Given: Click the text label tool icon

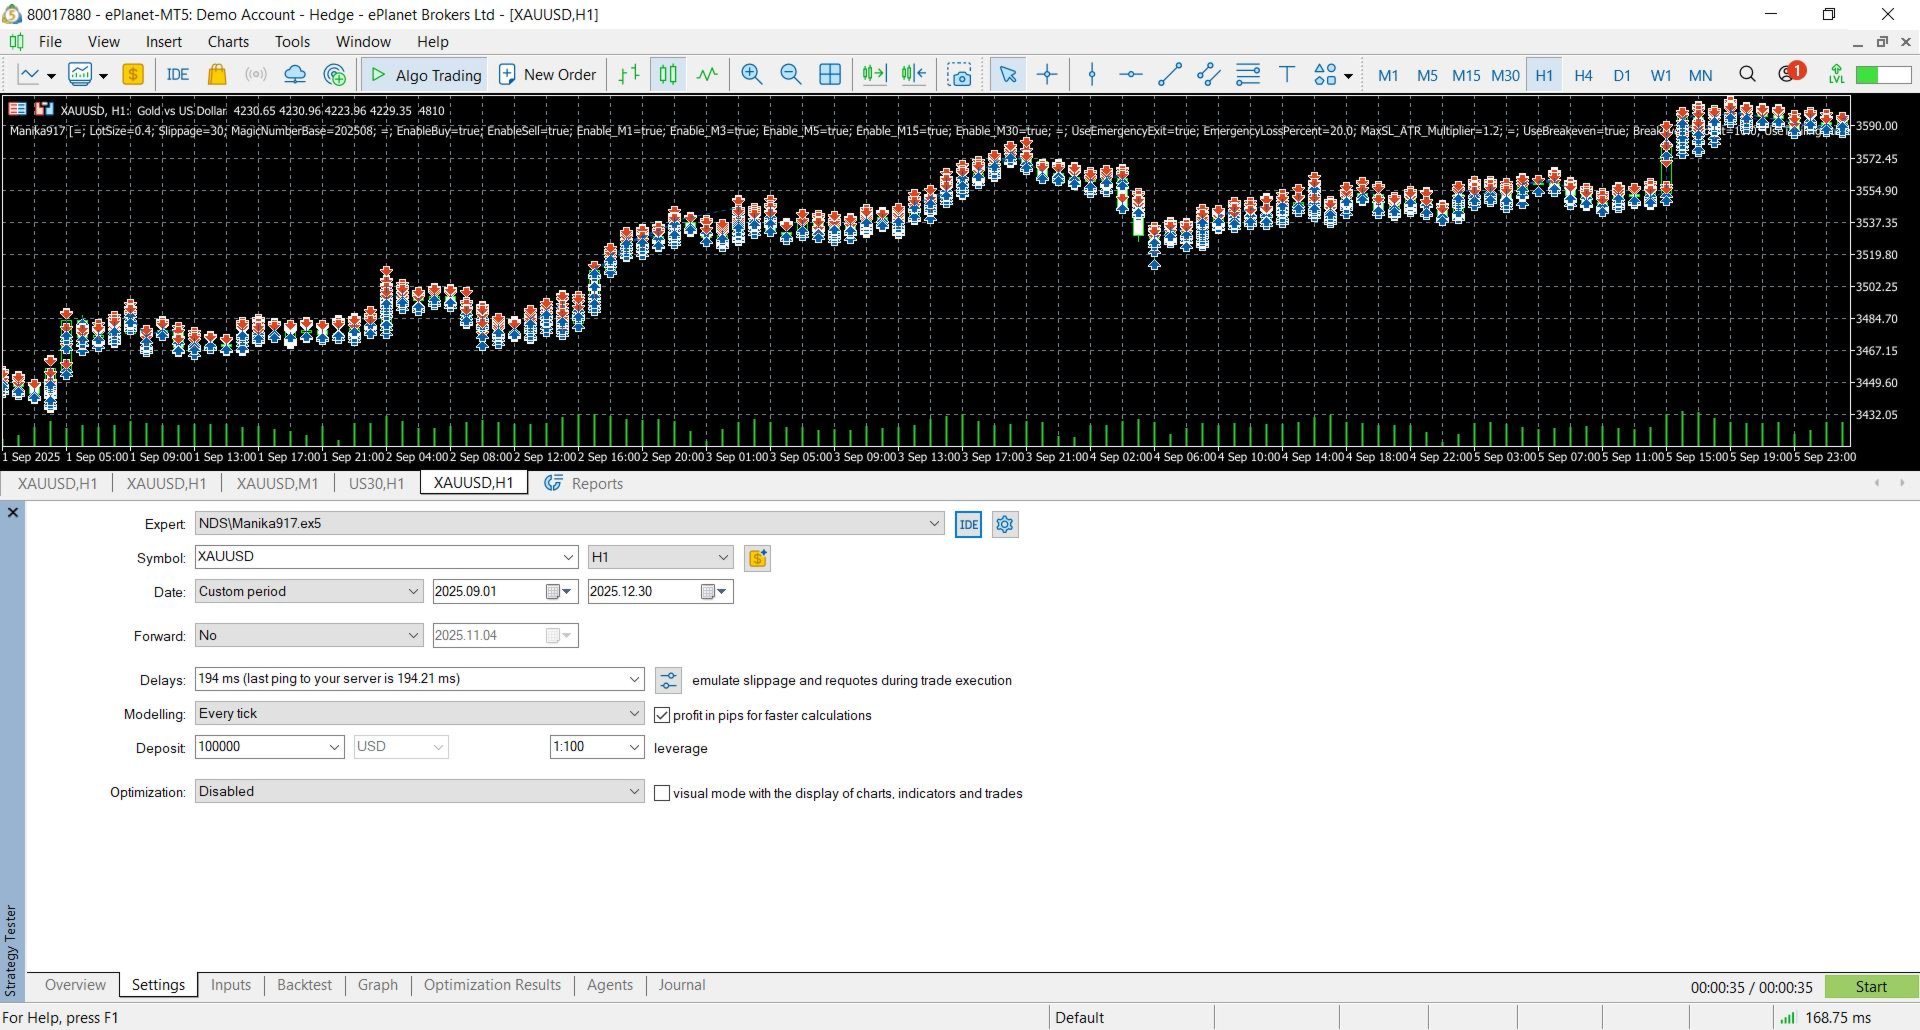Looking at the screenshot, I should pyautogui.click(x=1287, y=75).
